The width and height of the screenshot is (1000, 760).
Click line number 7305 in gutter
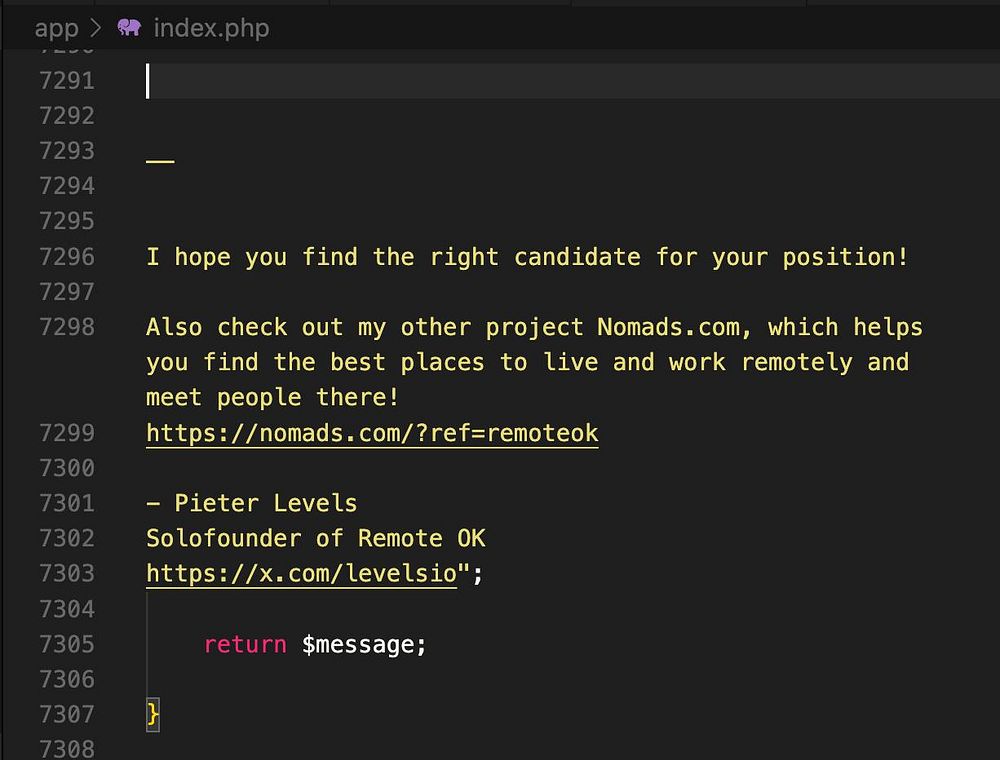[67, 644]
